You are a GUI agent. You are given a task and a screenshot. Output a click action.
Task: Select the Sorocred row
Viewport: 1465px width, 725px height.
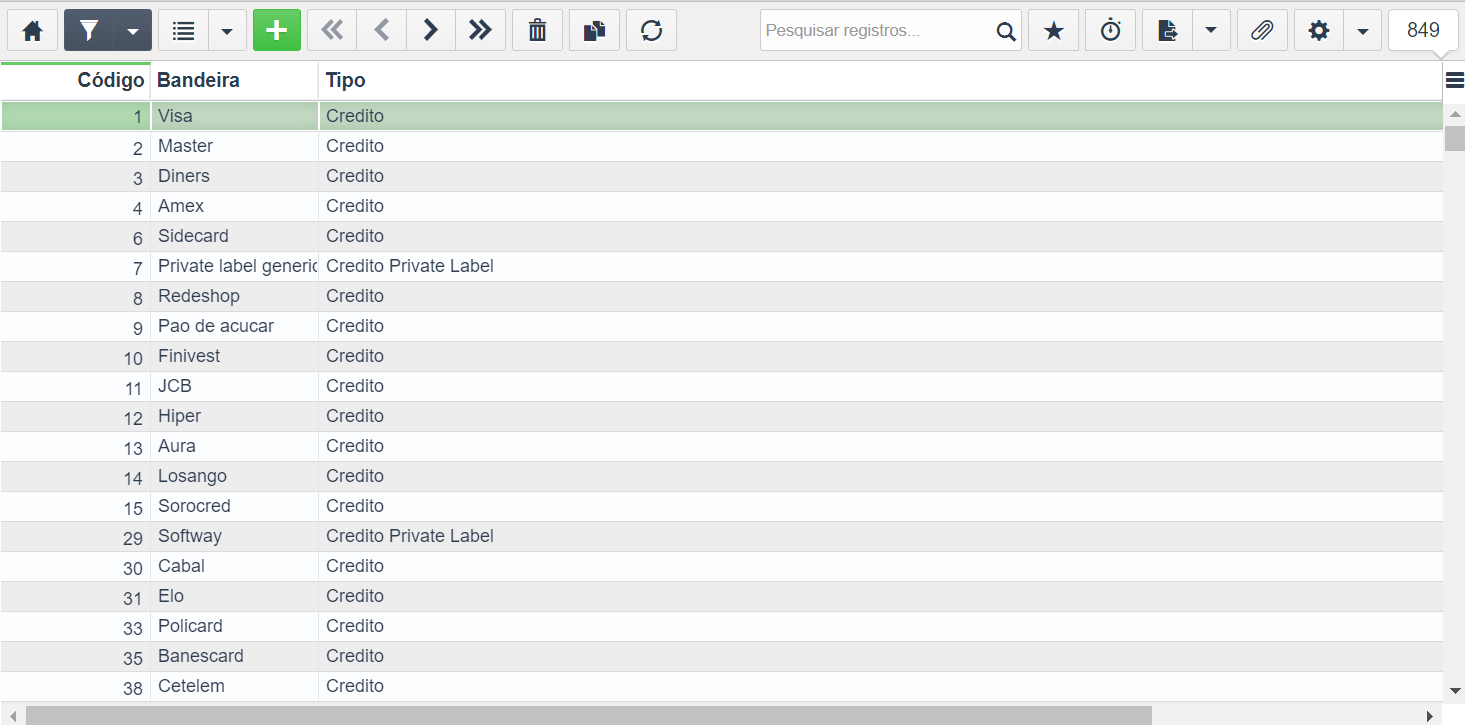click(721, 506)
